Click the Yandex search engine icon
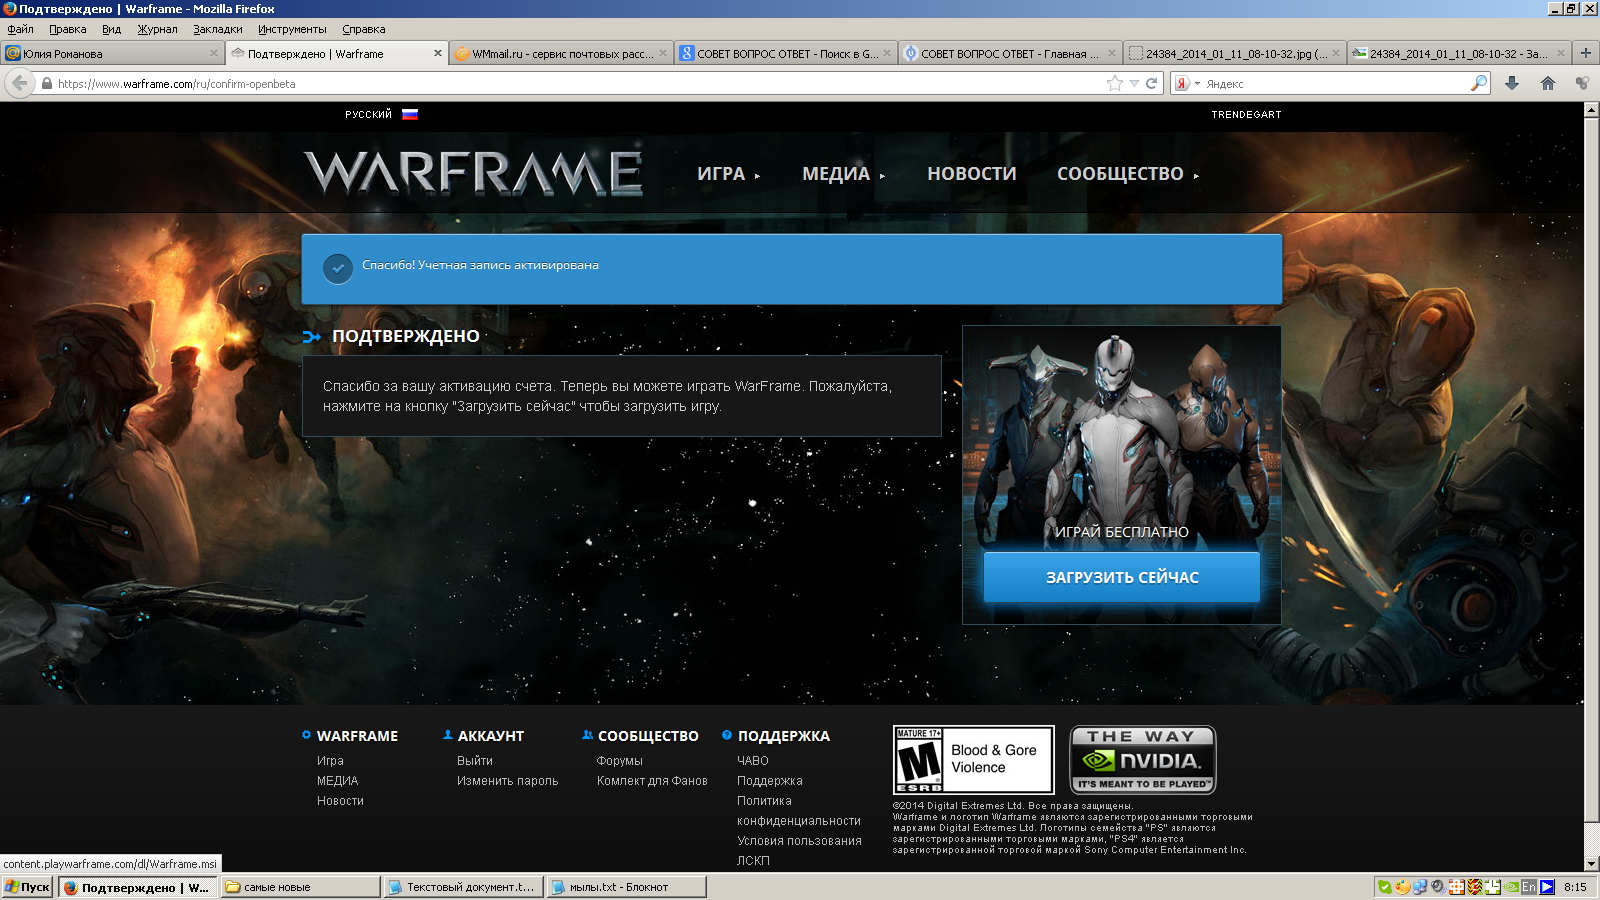This screenshot has width=1600, height=900. [x=1182, y=83]
